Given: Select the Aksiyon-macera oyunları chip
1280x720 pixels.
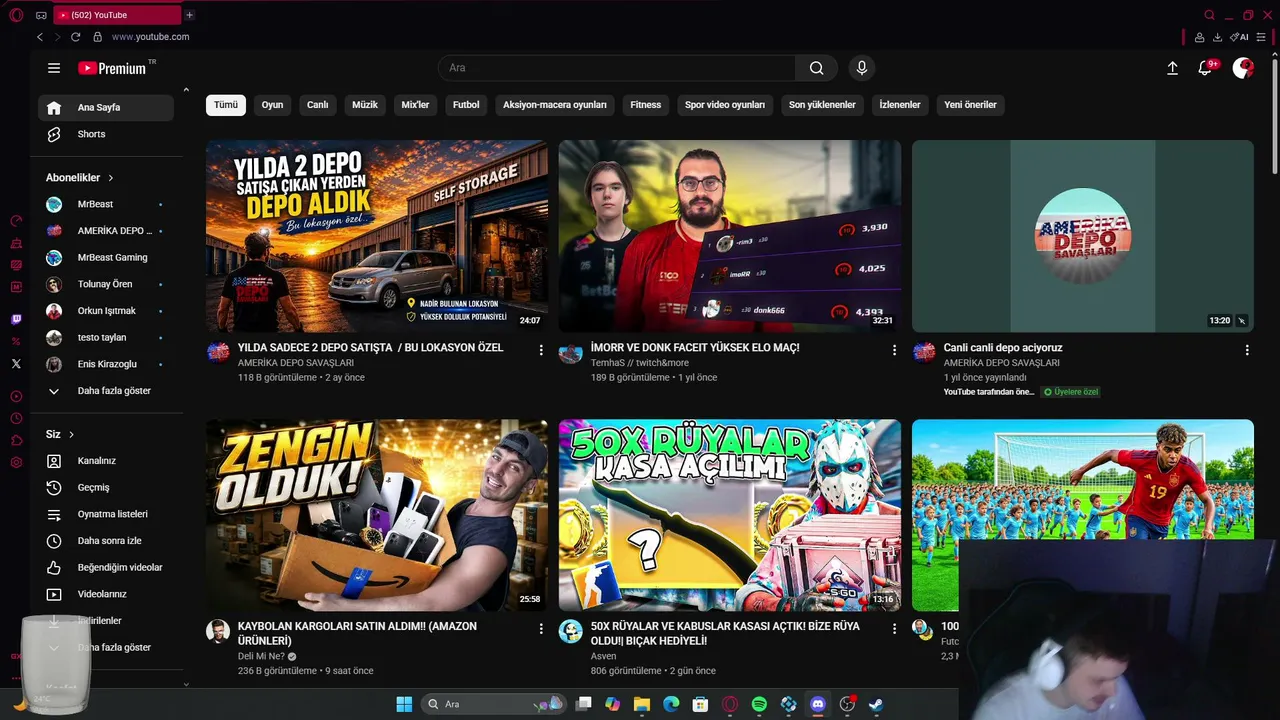Looking at the screenshot, I should [555, 105].
